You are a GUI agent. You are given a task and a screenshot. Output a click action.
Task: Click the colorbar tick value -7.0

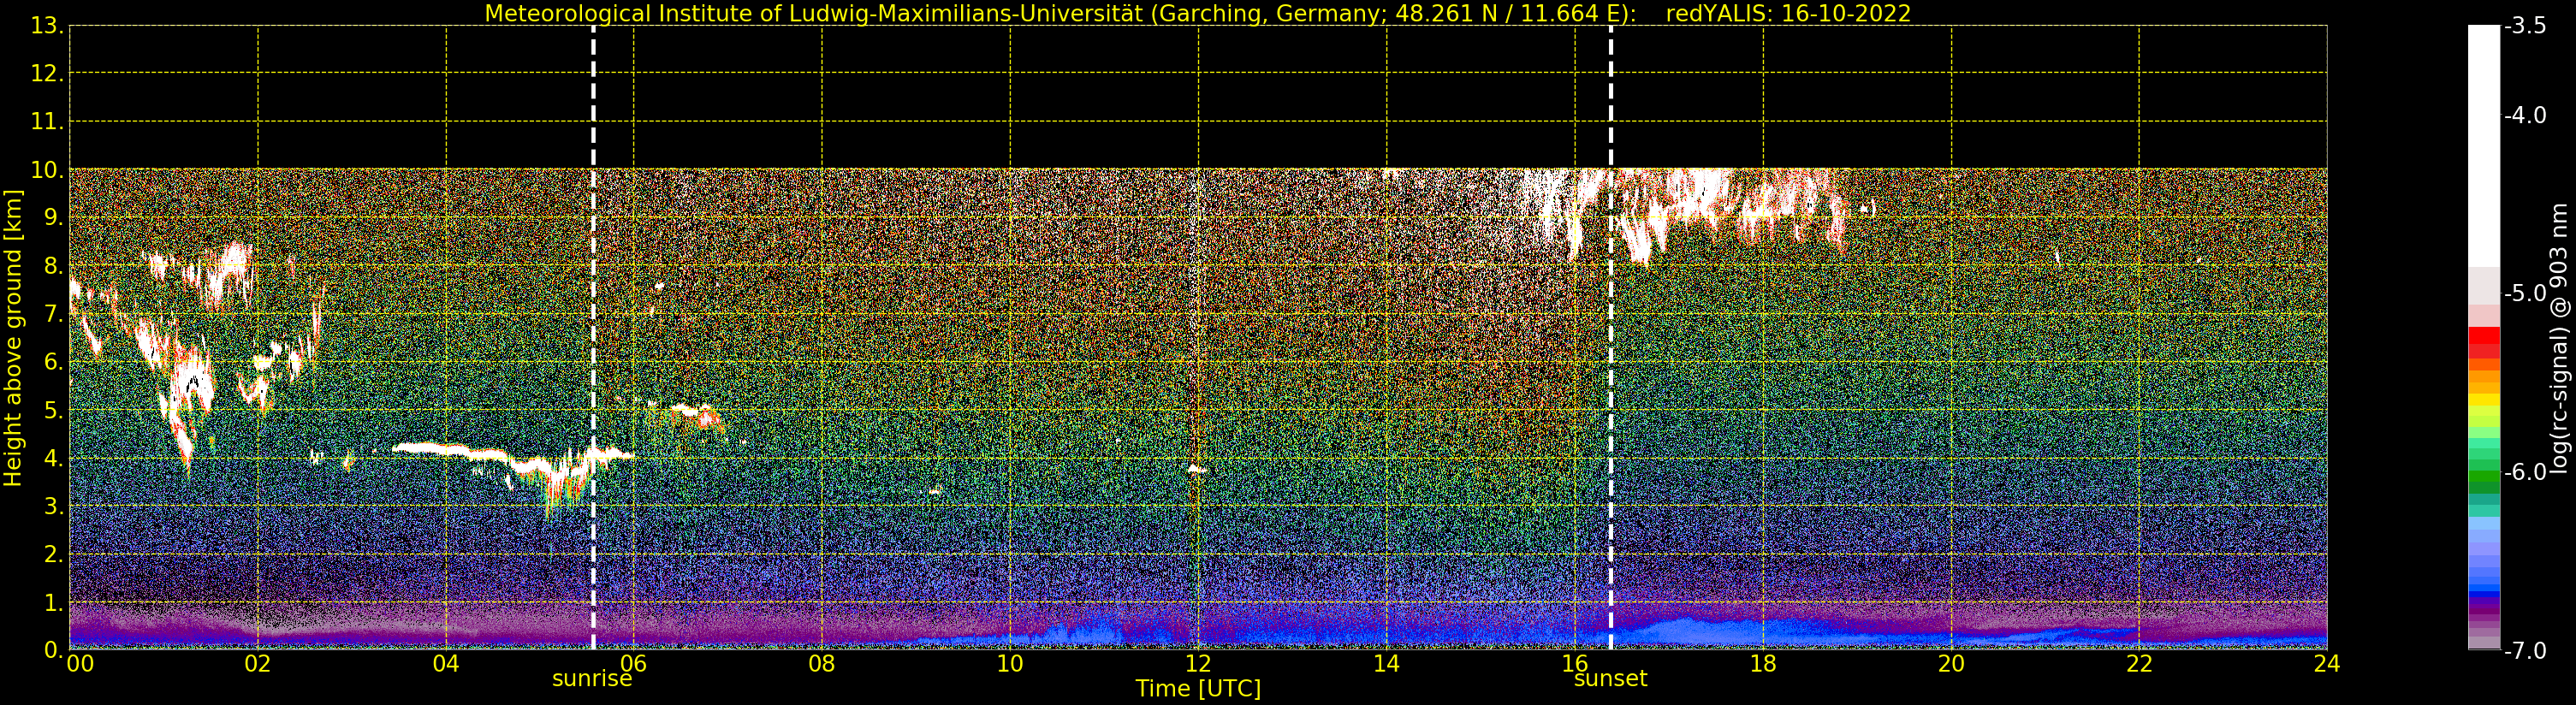point(2525,651)
